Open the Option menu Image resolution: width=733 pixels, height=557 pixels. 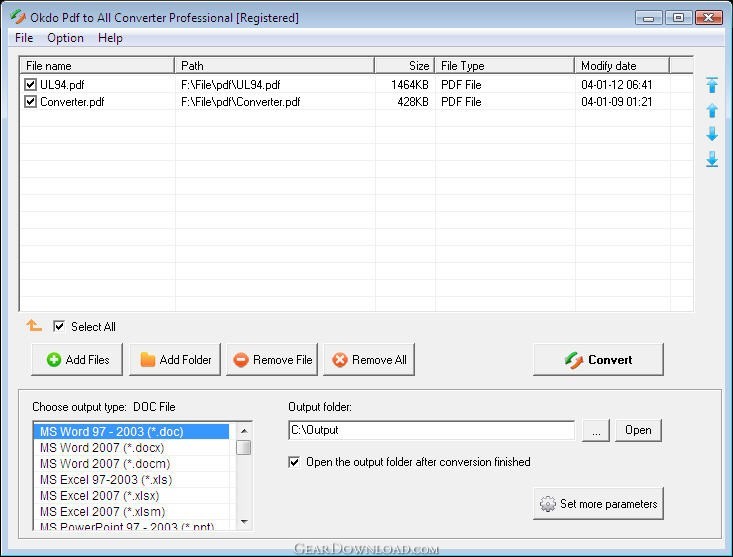click(65, 38)
